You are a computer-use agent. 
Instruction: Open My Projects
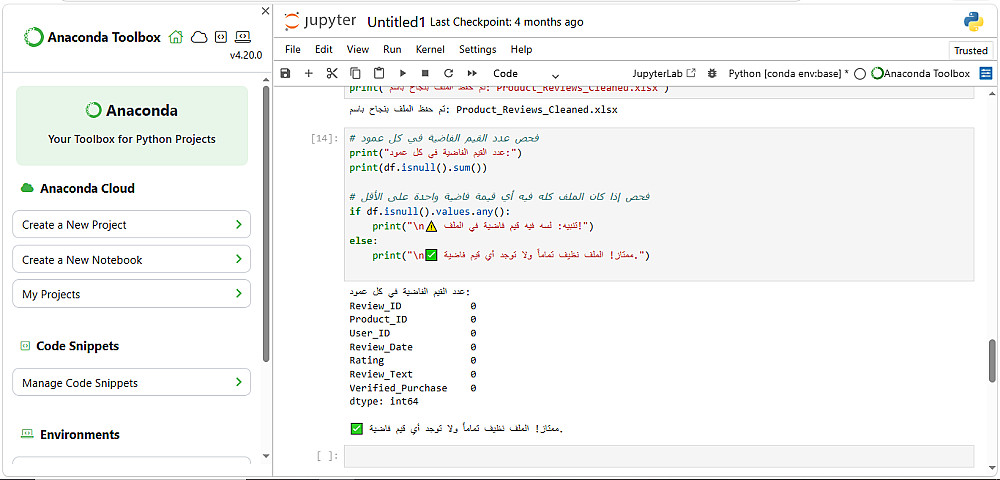131,294
